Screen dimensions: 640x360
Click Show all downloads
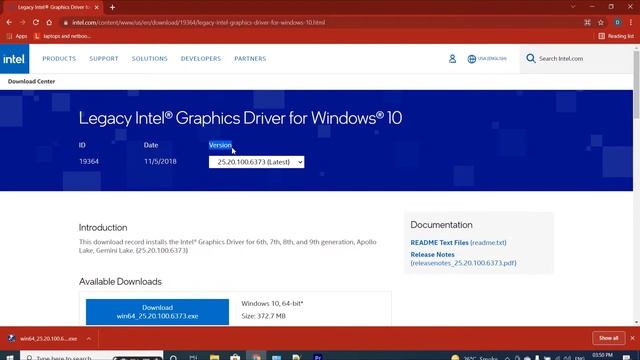[609, 338]
